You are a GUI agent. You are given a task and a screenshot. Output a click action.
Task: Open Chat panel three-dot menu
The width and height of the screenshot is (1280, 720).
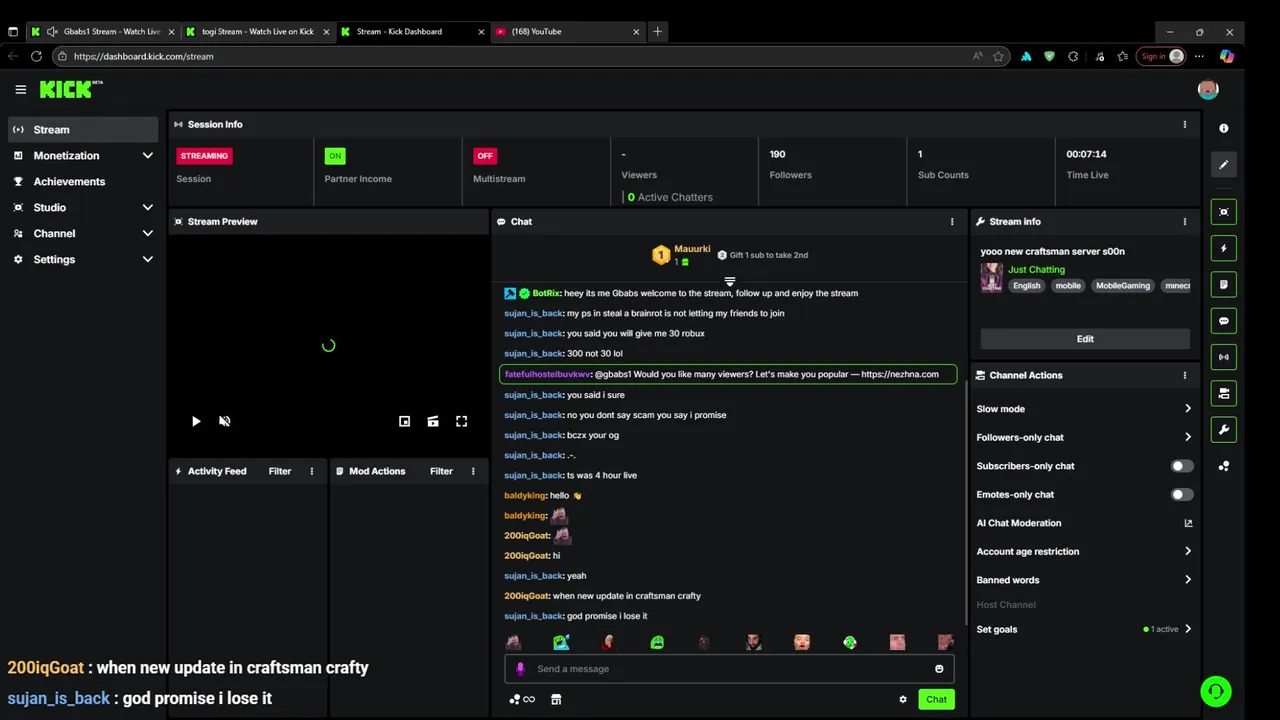point(952,221)
